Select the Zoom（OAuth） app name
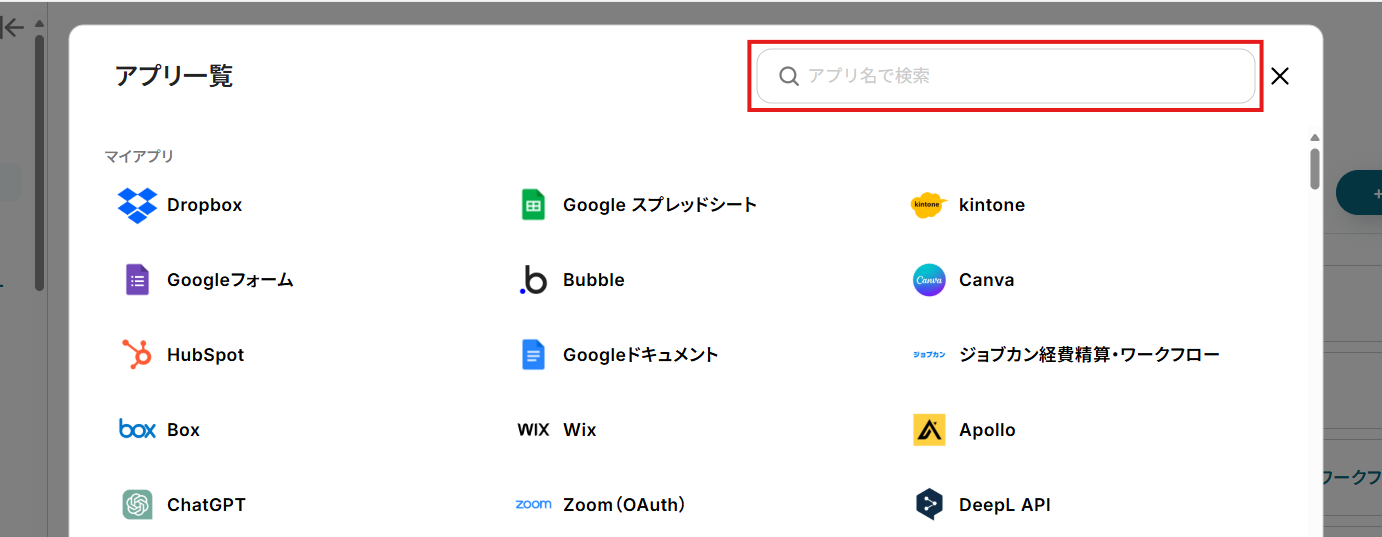The width and height of the screenshot is (1382, 537). coord(625,505)
